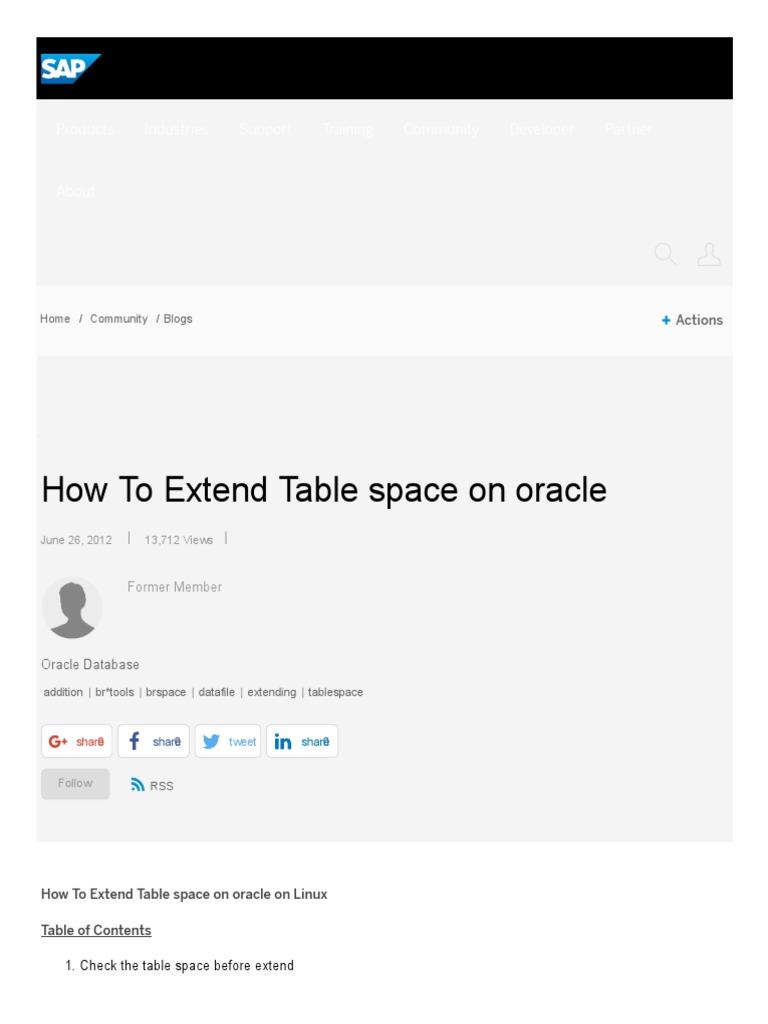Click the brspace tag
Image resolution: width=768 pixels, height=1024 pixels.
(x=166, y=692)
